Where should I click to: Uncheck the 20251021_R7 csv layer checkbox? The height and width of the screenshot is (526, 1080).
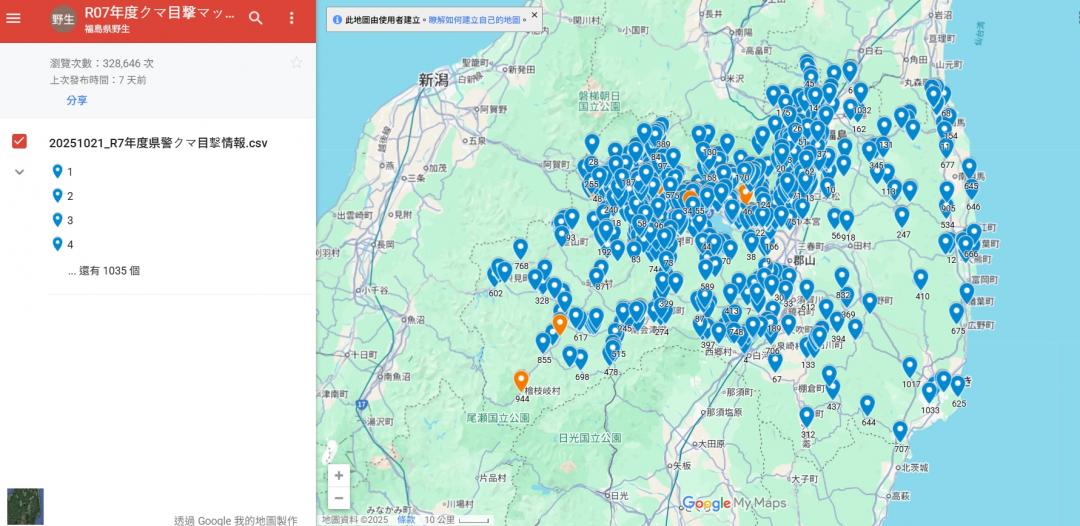(x=19, y=142)
